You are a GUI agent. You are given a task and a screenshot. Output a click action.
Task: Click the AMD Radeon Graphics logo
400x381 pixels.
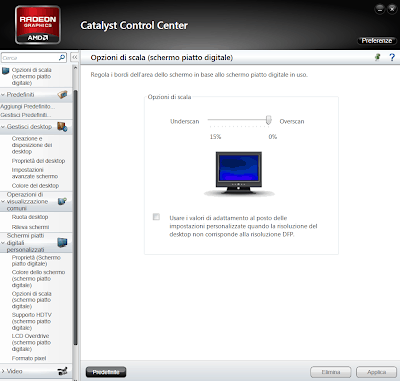(38, 25)
